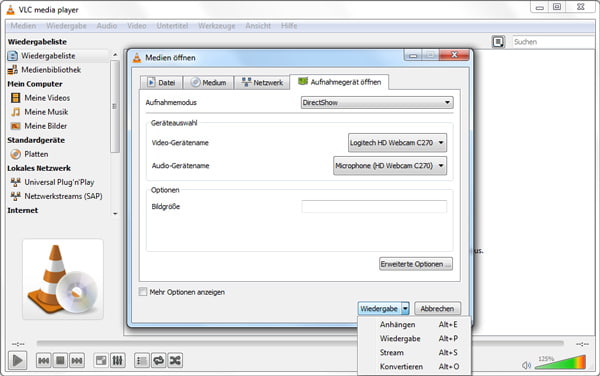Choose Konvertieren from dropdown menu

click(x=414, y=366)
